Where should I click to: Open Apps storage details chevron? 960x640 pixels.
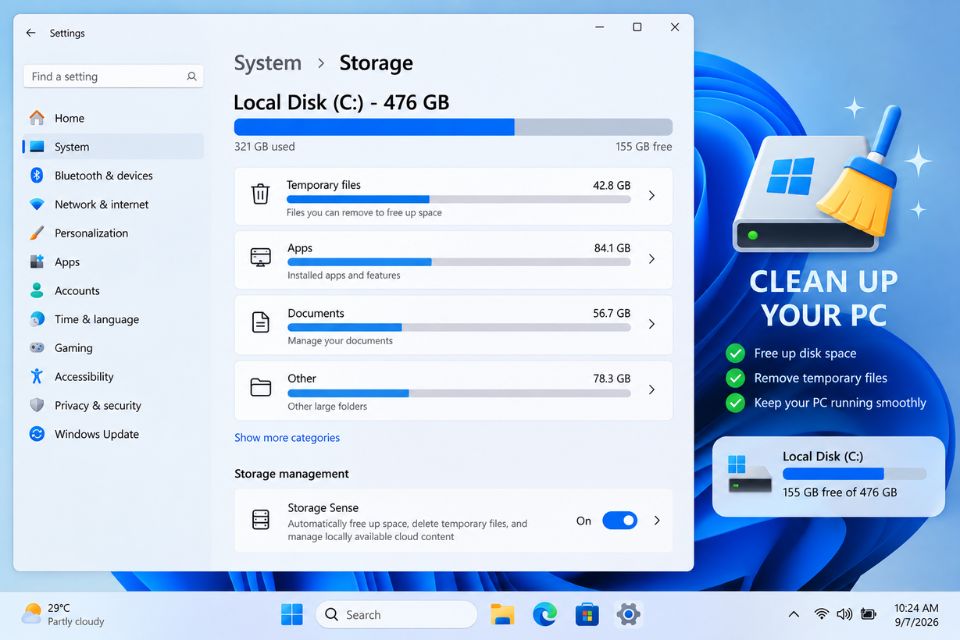(x=652, y=259)
